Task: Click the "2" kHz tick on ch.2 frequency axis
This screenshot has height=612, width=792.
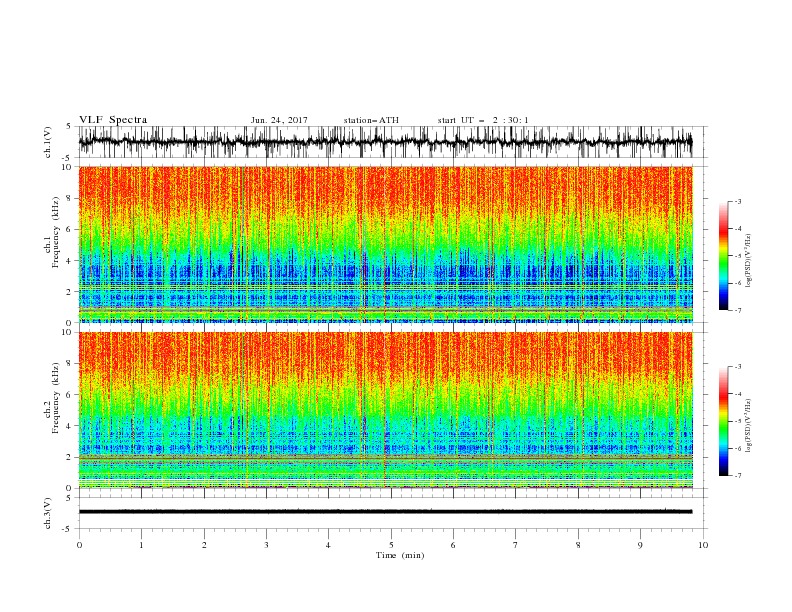Action: (x=70, y=457)
